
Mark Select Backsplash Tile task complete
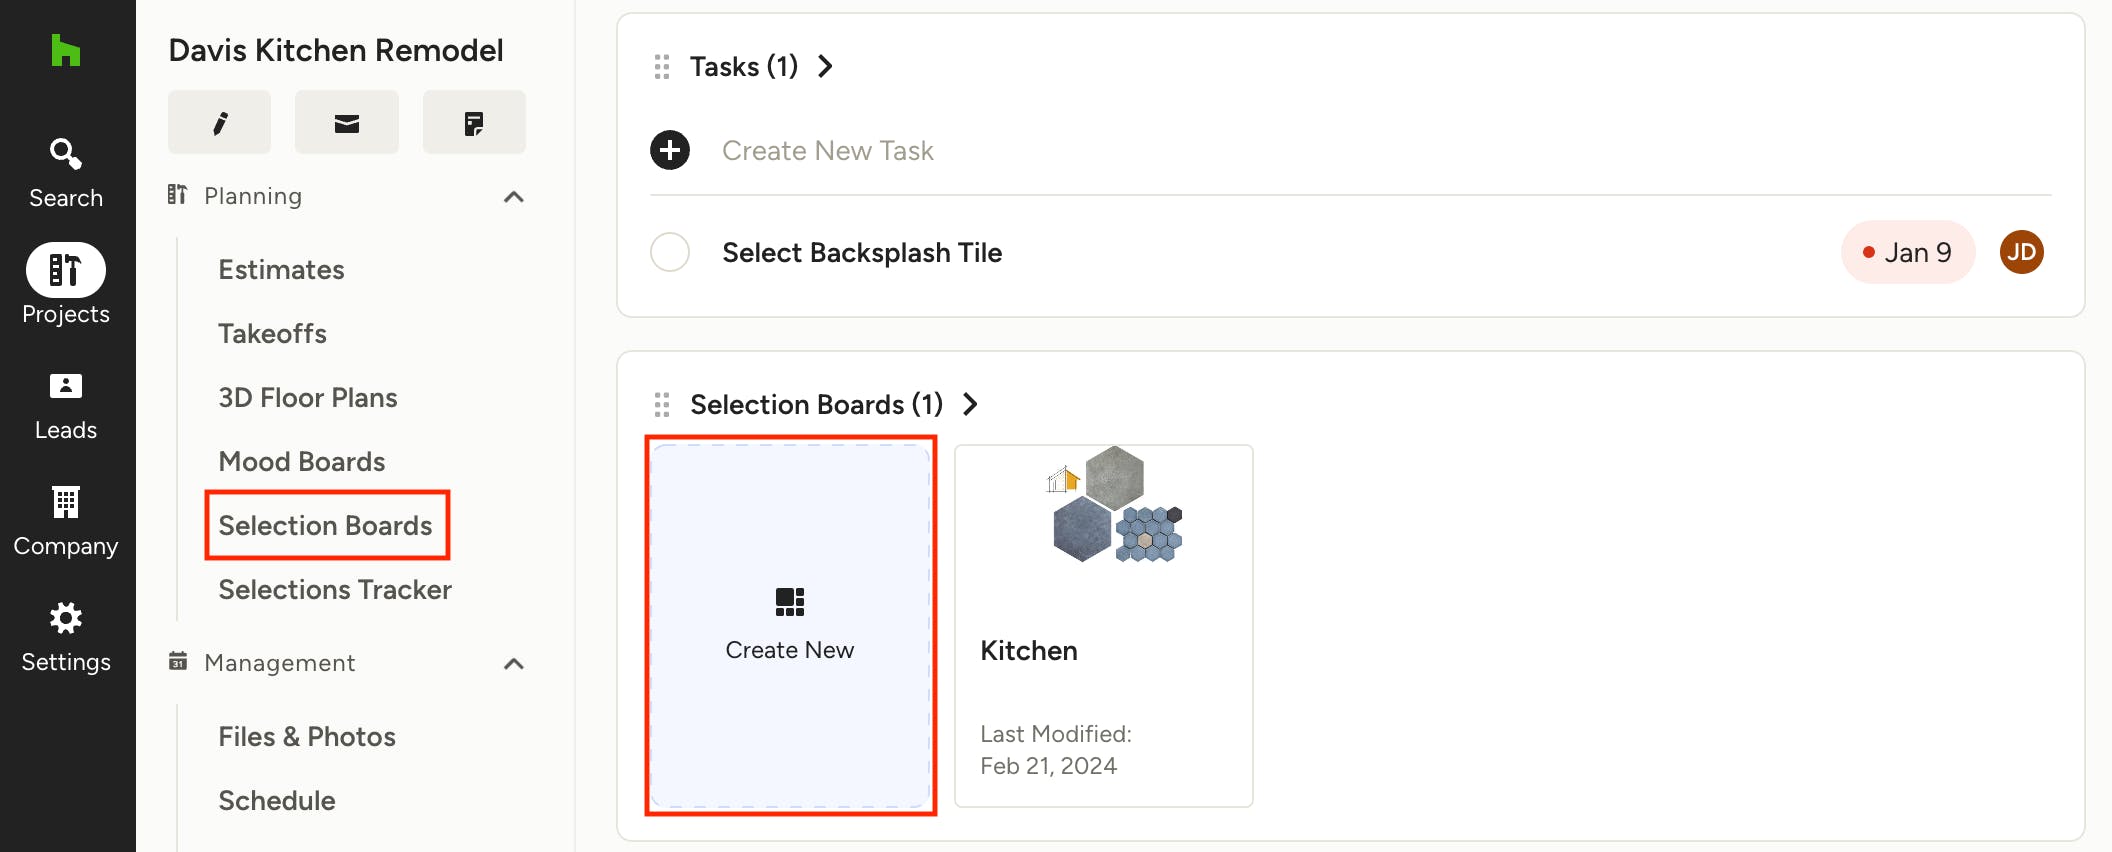(670, 252)
